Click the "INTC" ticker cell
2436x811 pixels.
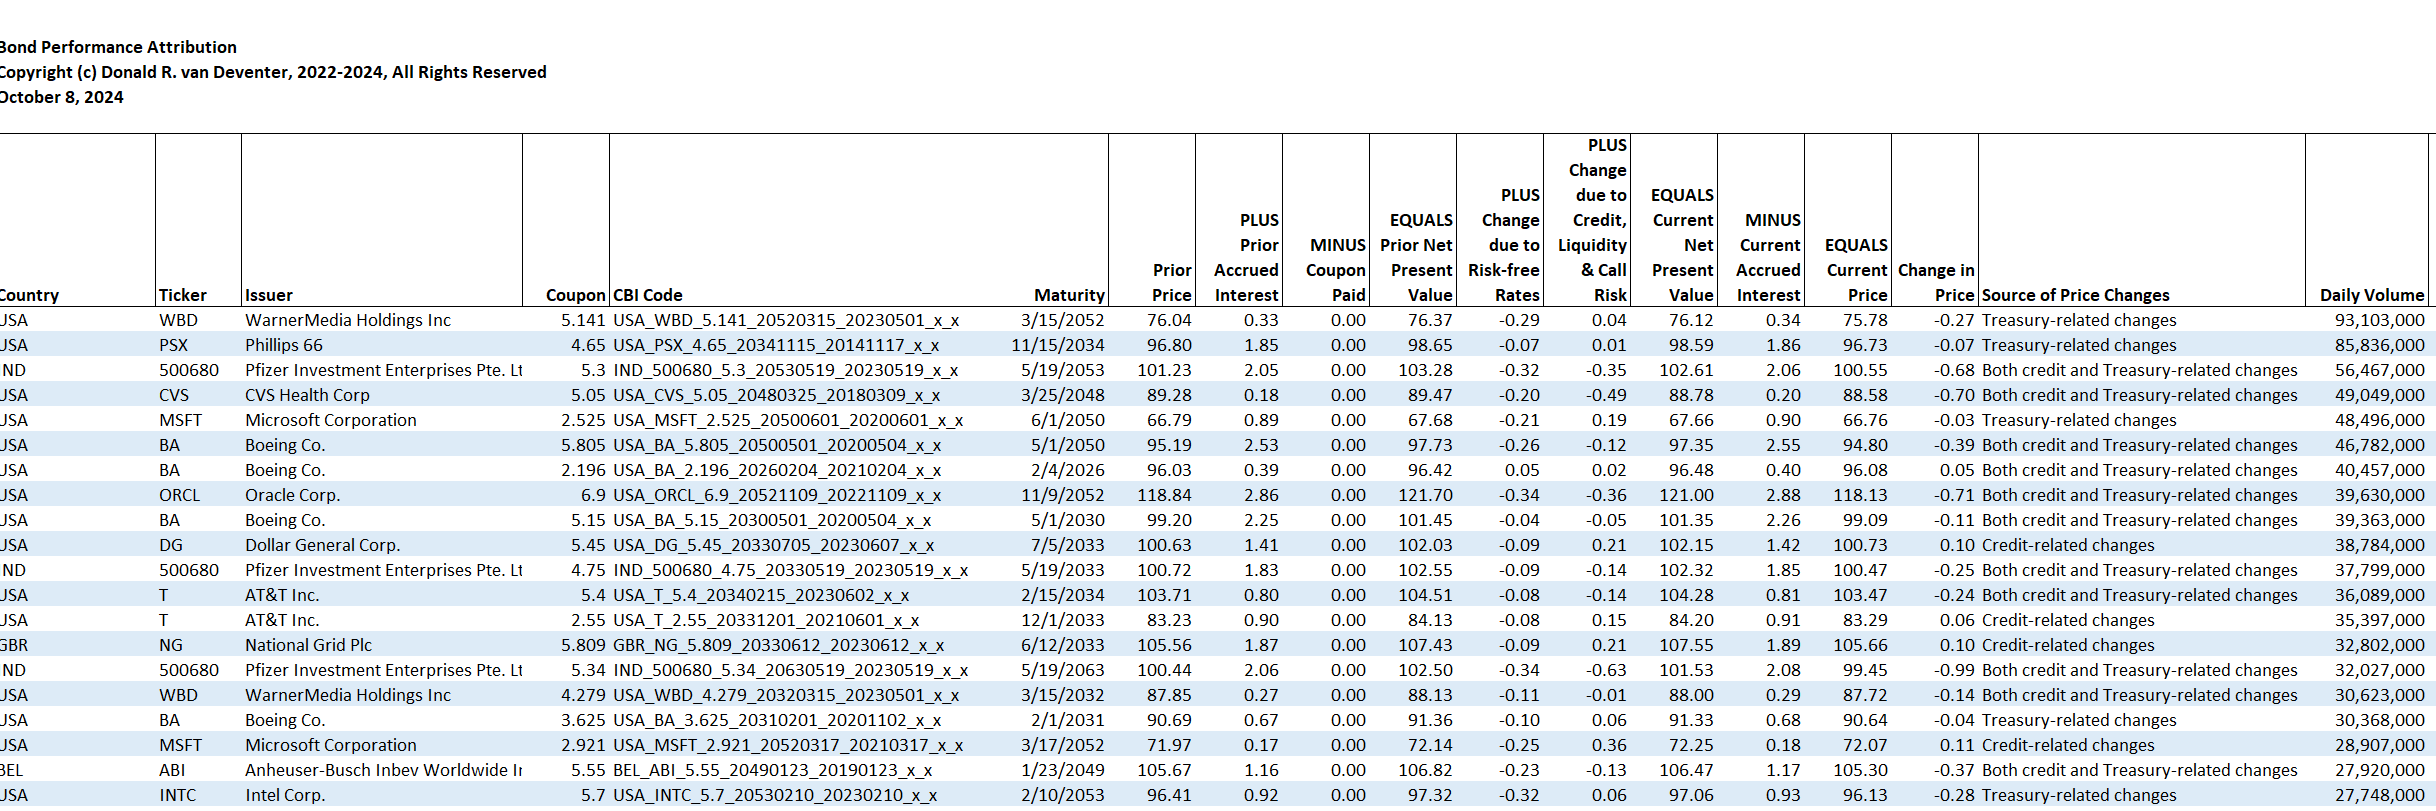click(x=178, y=795)
